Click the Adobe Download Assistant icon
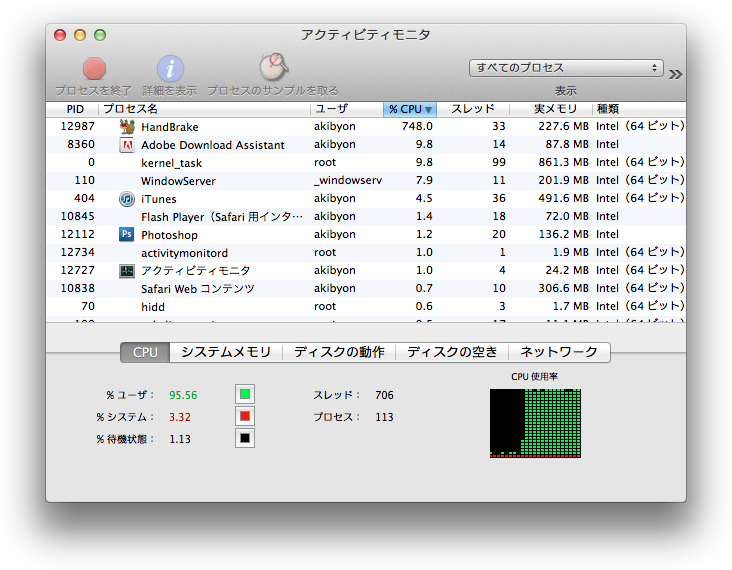The height and width of the screenshot is (570, 732). [127, 145]
